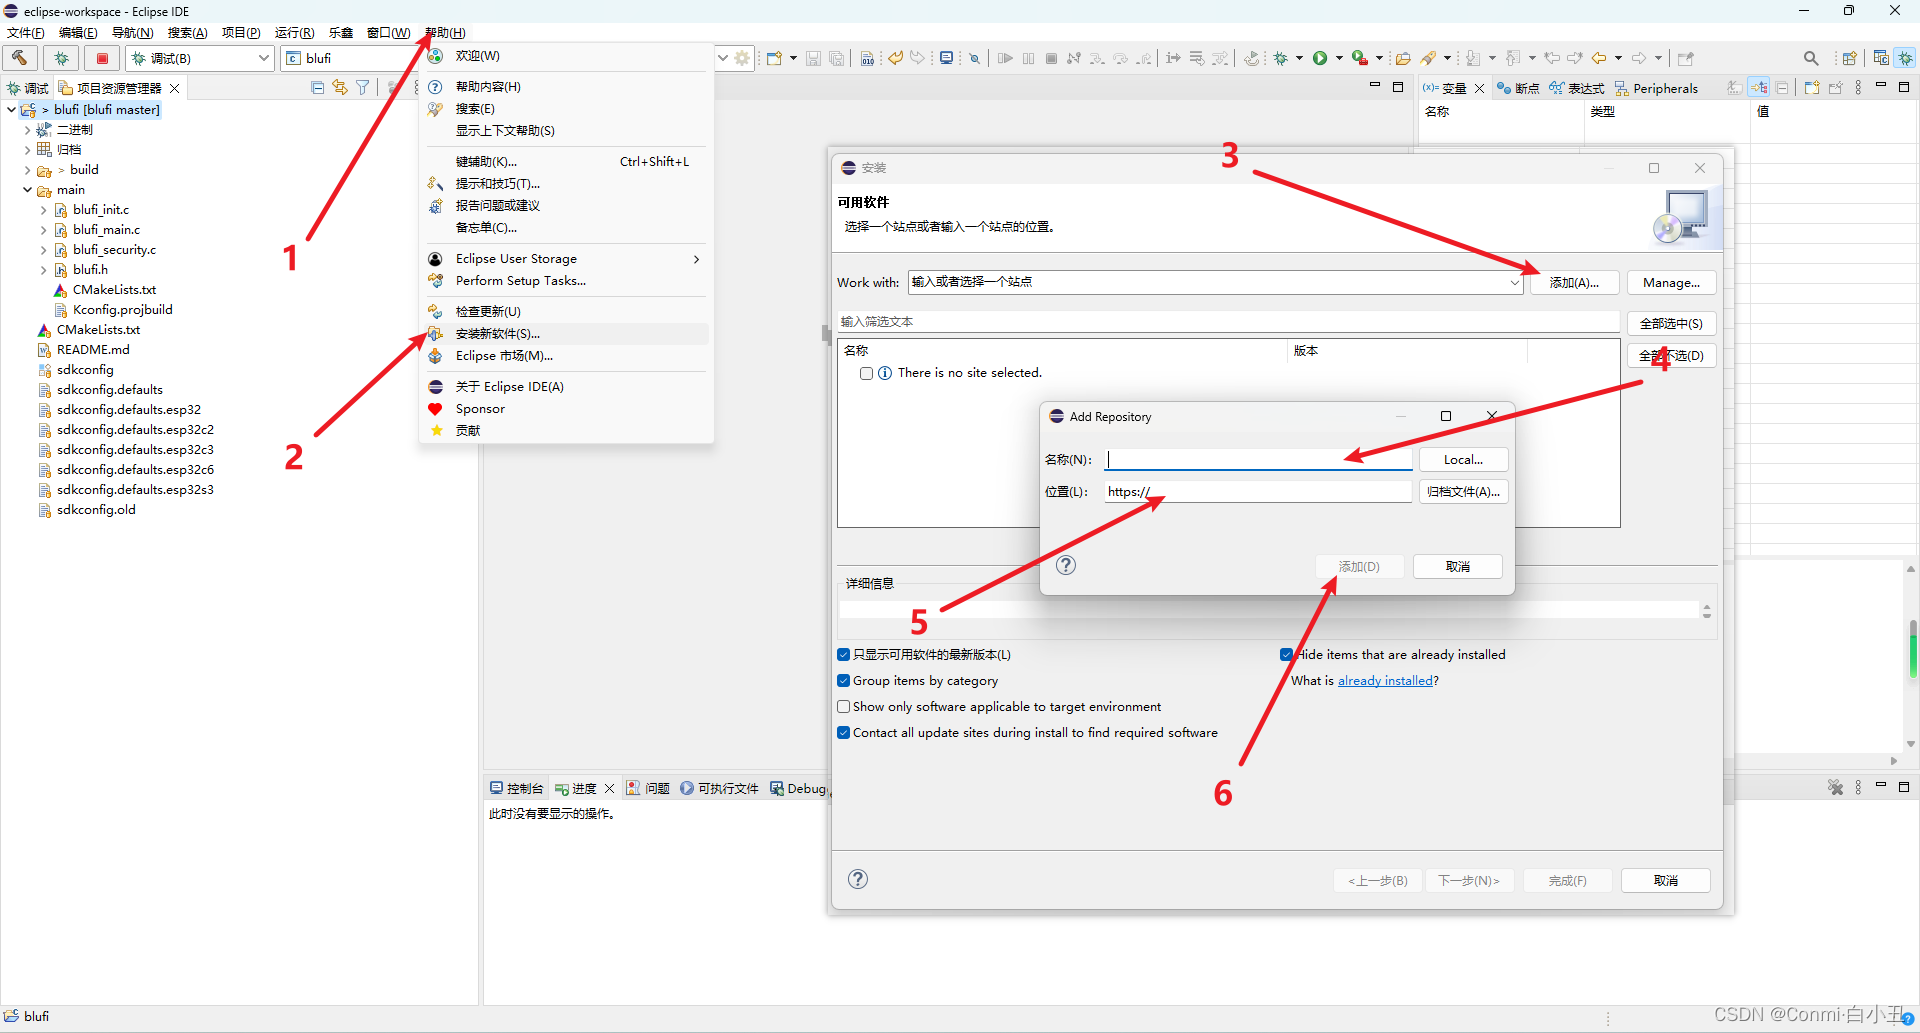Screen dimensions: 1920x1033
Task: Uncheck Group items by category
Action: click(x=845, y=681)
